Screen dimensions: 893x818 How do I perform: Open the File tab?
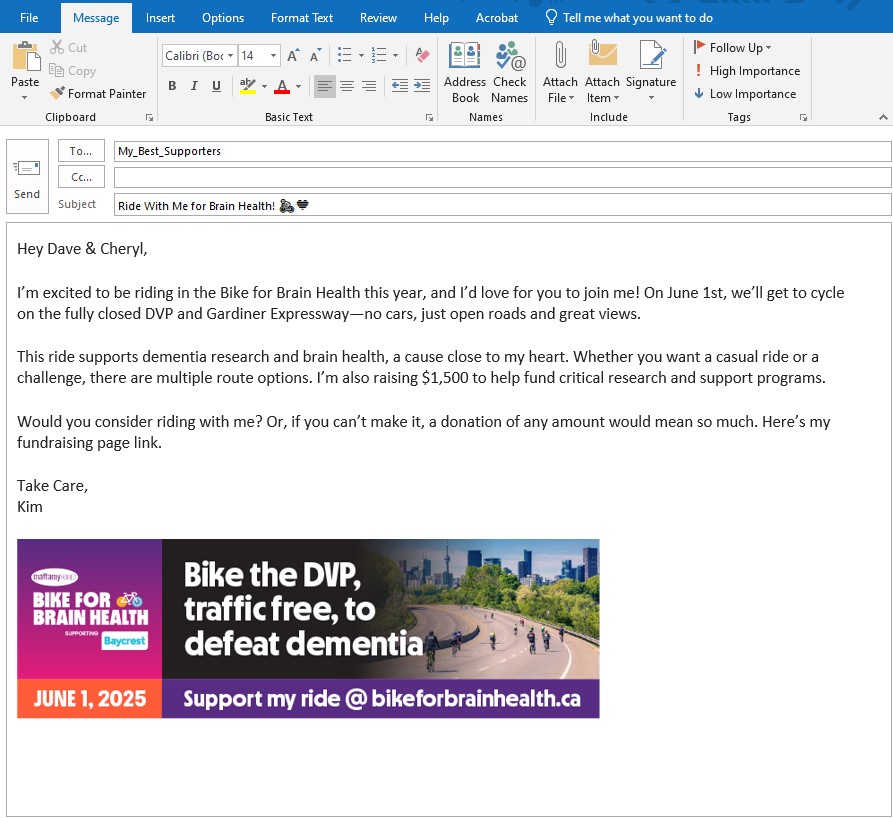[x=29, y=18]
